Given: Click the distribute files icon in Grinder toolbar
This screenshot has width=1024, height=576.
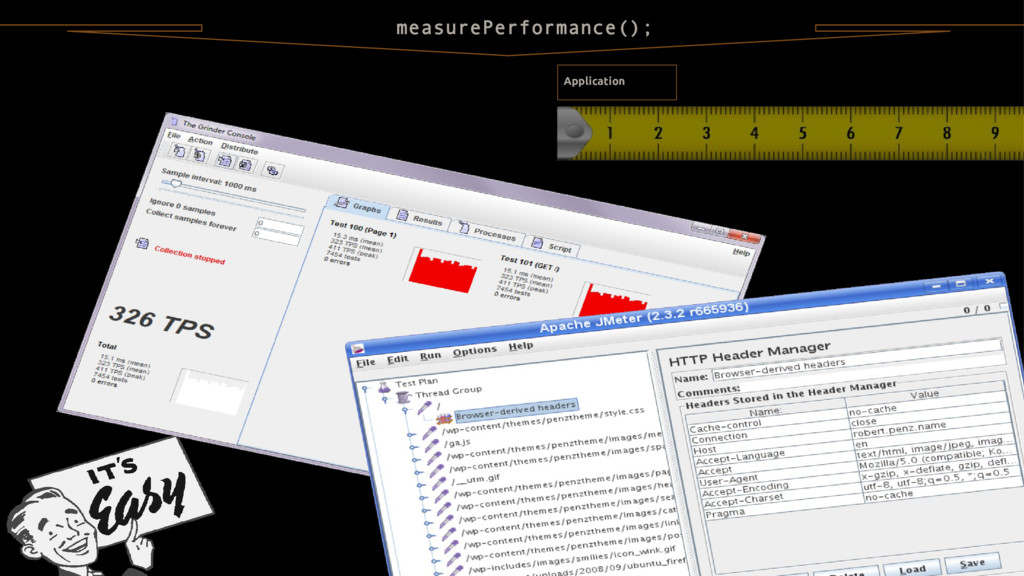Looking at the screenshot, I should [272, 170].
